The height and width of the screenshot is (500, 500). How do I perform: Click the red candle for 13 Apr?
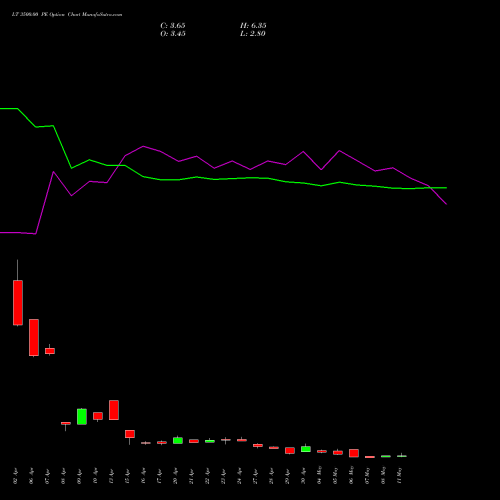coord(114,410)
